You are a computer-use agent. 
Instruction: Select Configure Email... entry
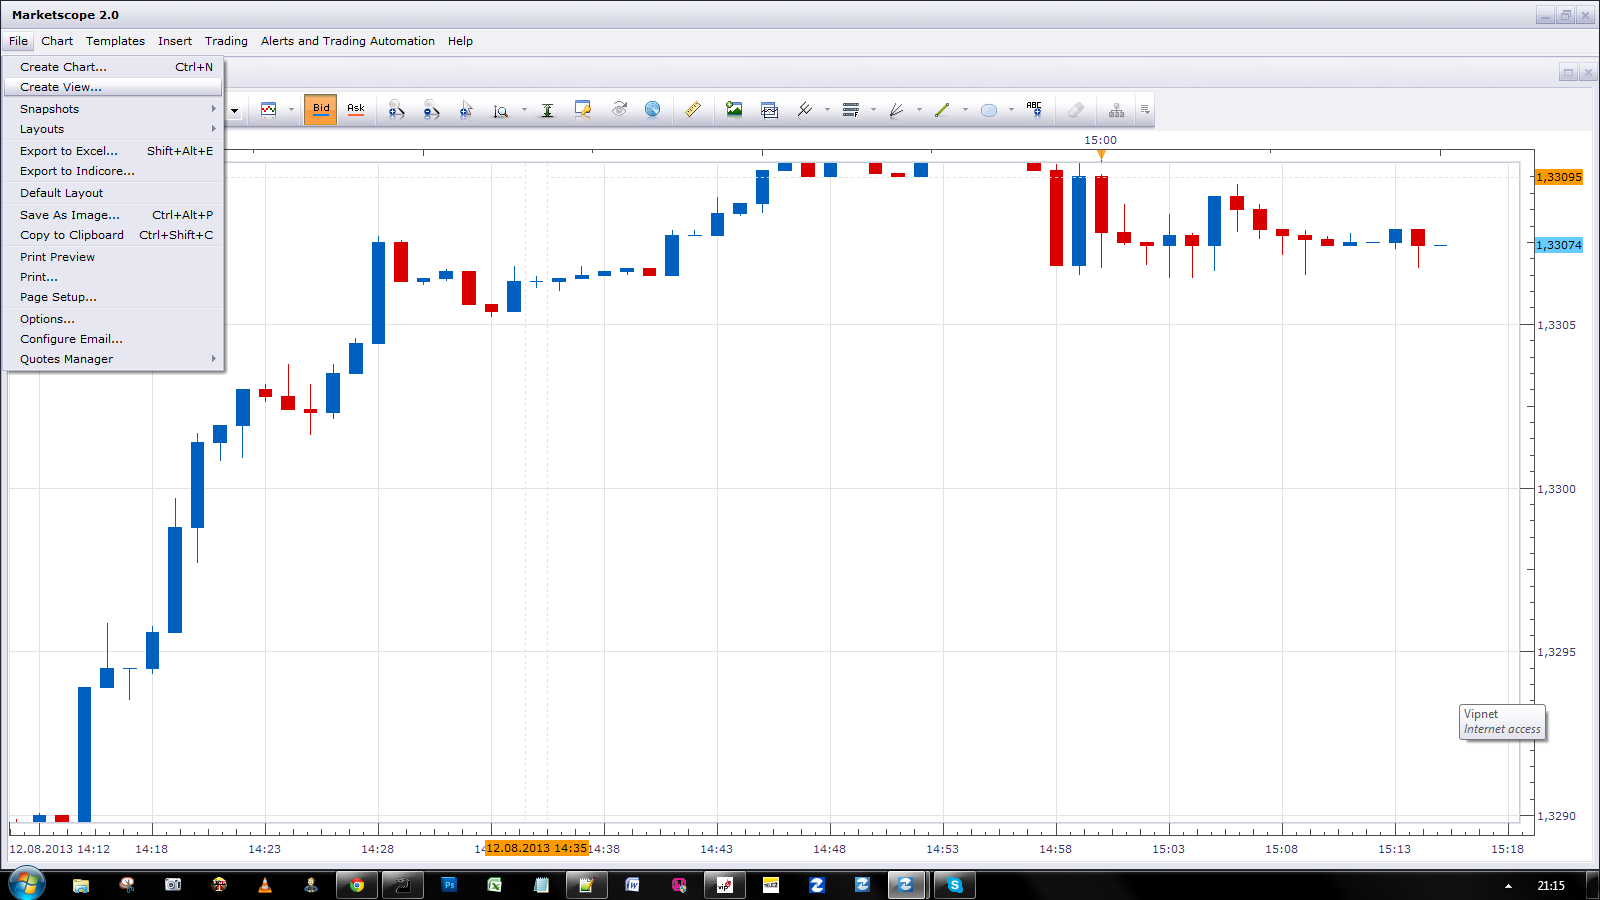(113, 339)
